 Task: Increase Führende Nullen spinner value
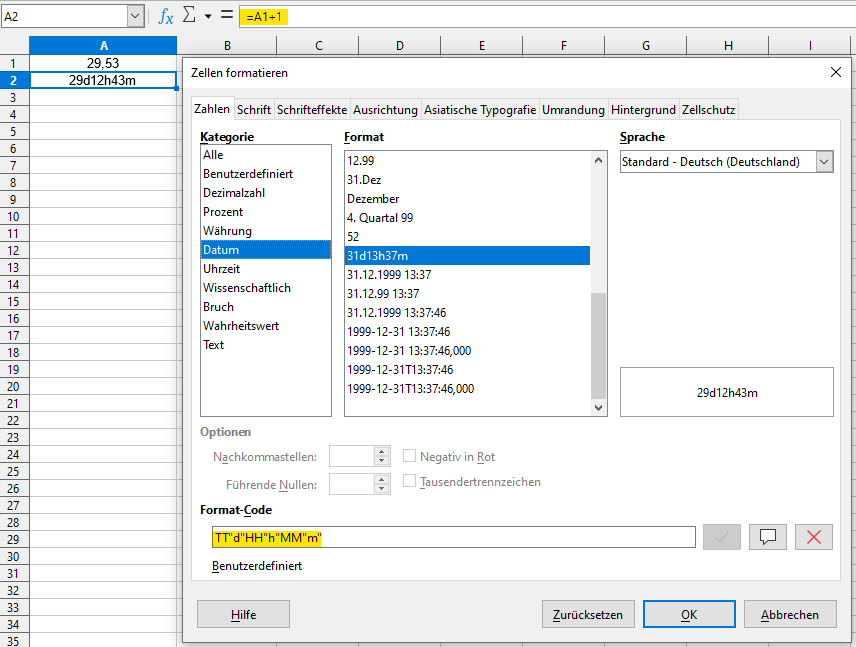(x=382, y=479)
